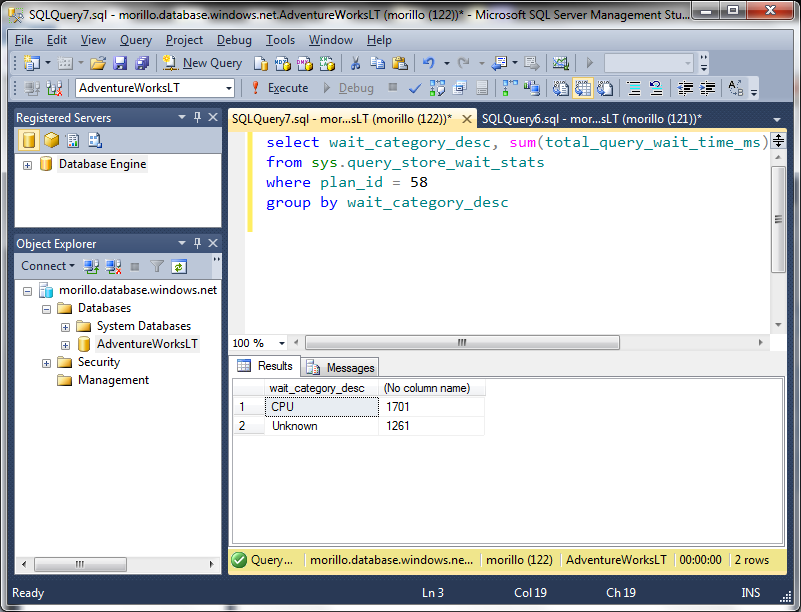This screenshot has width=801, height=612.
Task: Click the Analysis Services DMX Query icon
Action: point(305,63)
